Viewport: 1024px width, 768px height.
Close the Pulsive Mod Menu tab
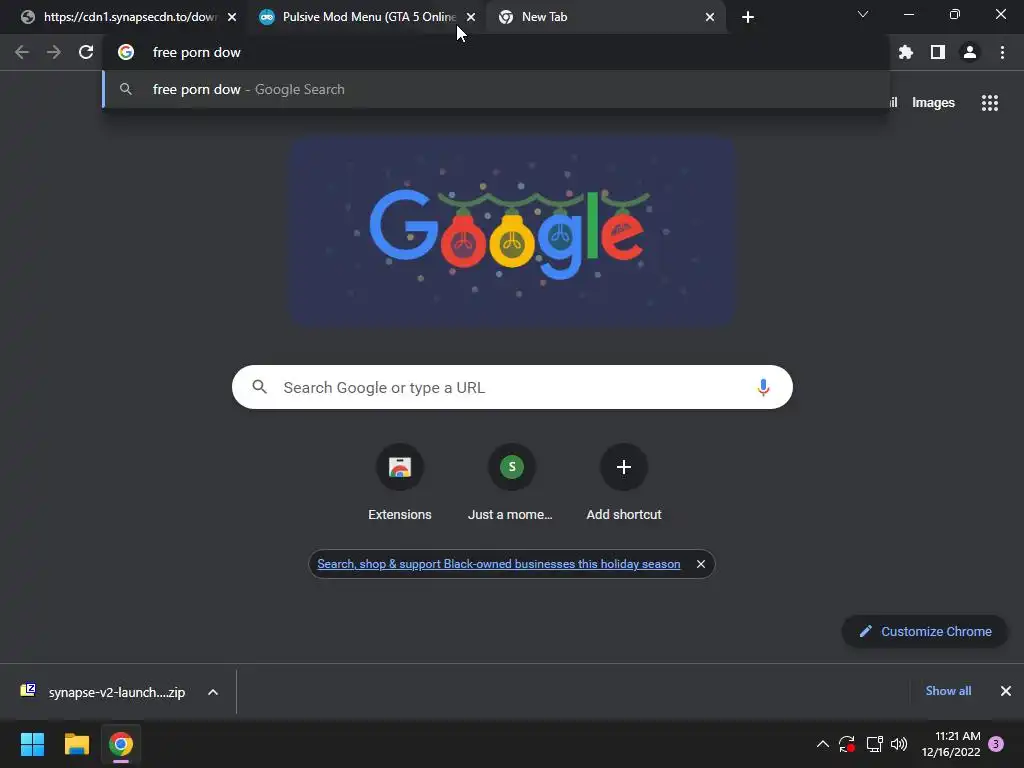coord(471,17)
